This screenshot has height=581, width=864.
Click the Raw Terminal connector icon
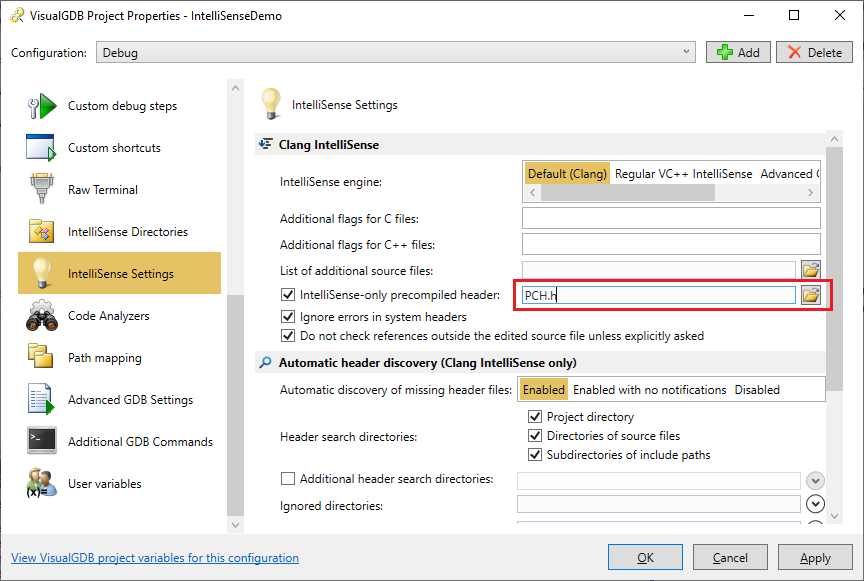[41, 189]
